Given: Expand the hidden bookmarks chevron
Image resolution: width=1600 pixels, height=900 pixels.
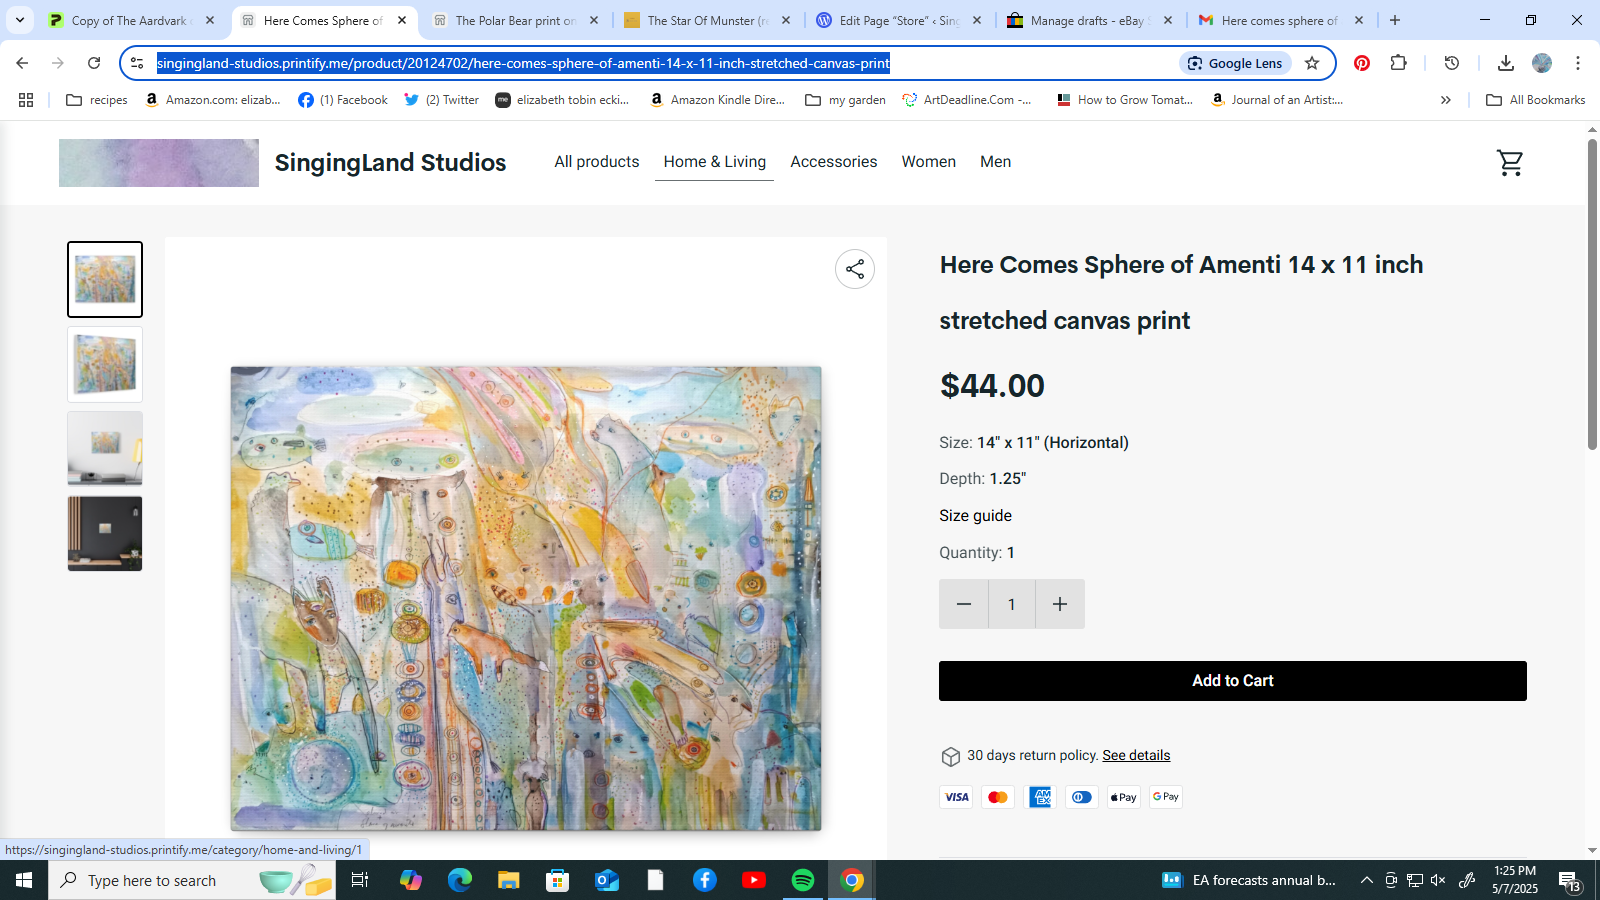Looking at the screenshot, I should [x=1445, y=100].
